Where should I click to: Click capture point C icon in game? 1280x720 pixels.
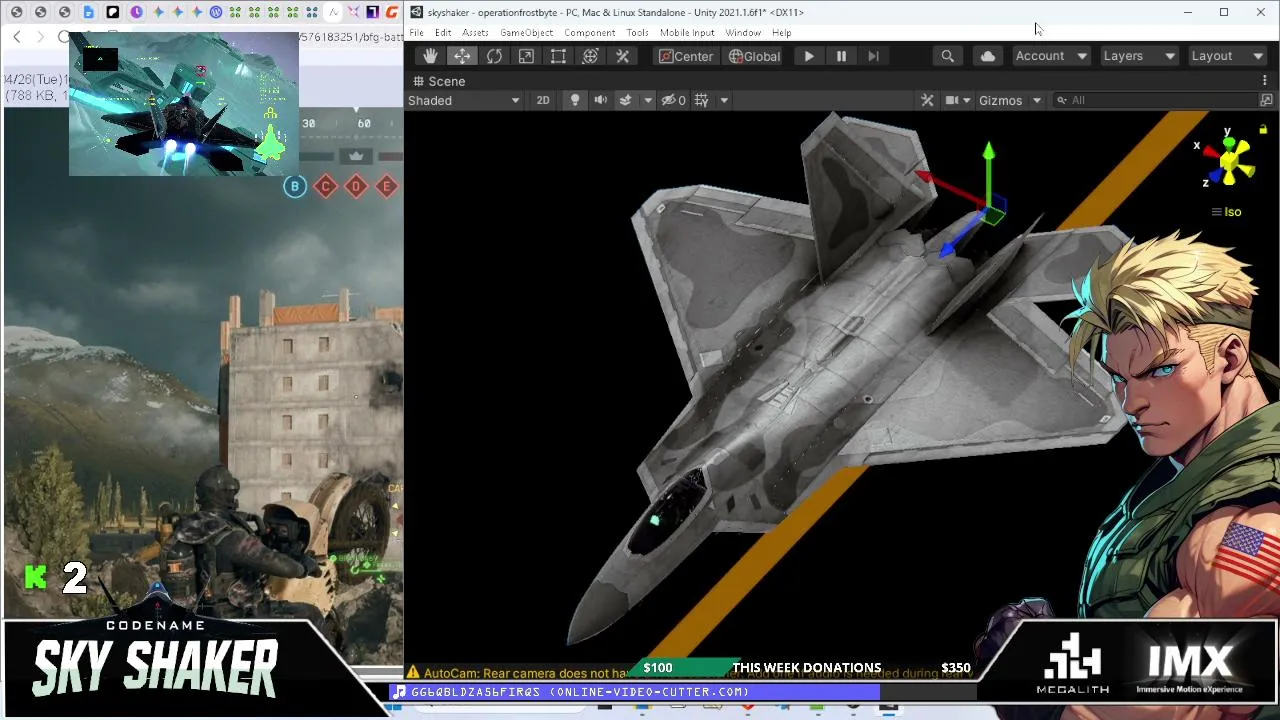click(x=325, y=186)
